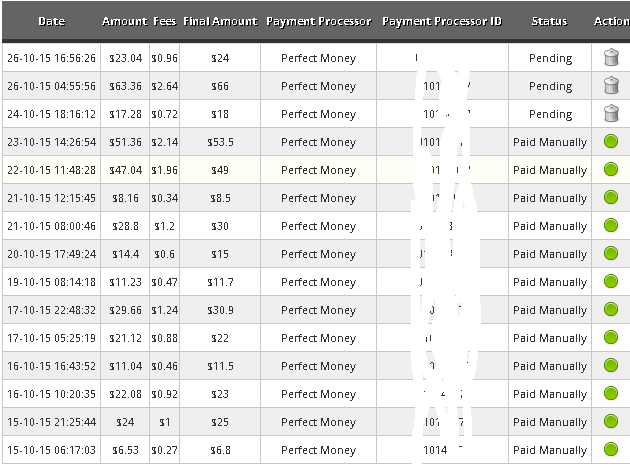Click the Pending status on $23.04 row
The height and width of the screenshot is (467, 630).
[550, 58]
